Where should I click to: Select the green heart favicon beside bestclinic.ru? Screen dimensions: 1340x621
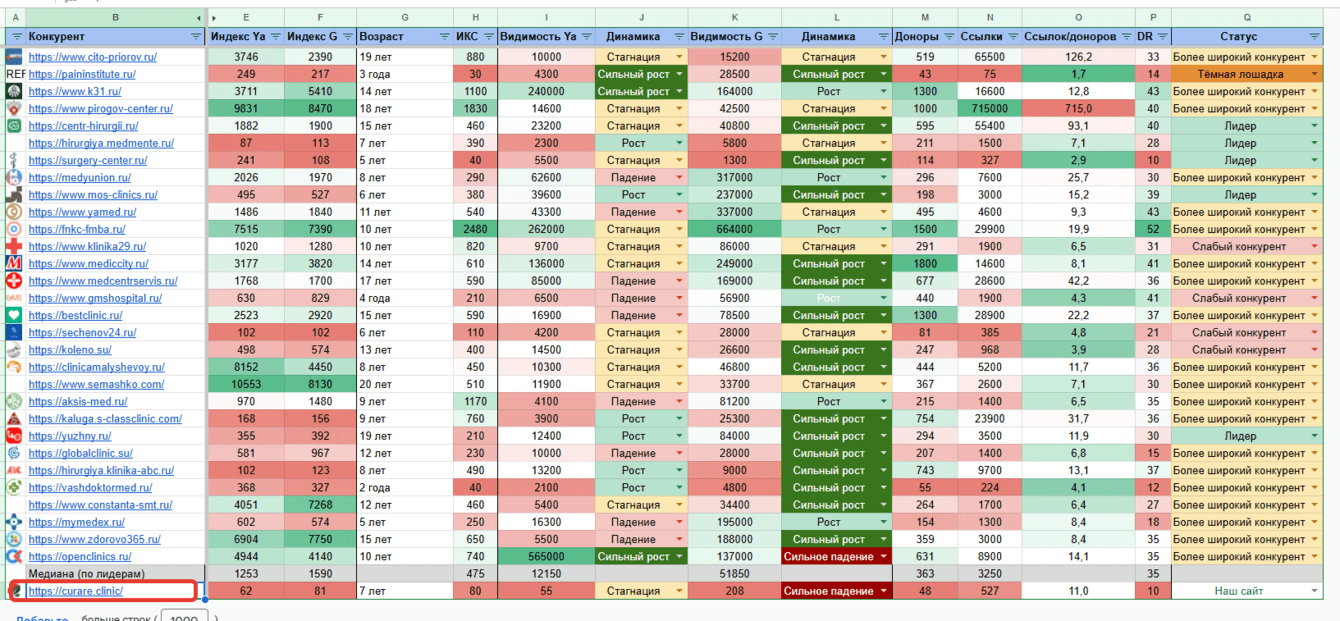point(15,315)
